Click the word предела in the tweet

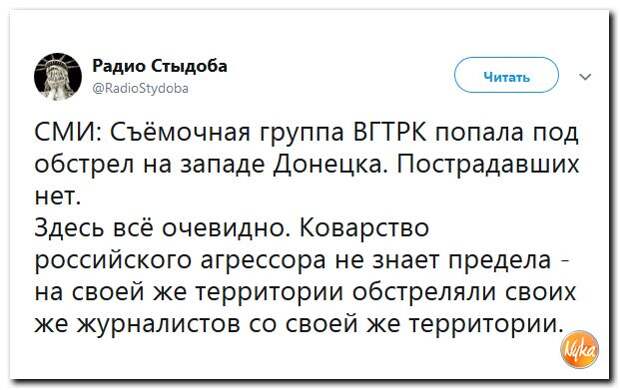[499, 262]
